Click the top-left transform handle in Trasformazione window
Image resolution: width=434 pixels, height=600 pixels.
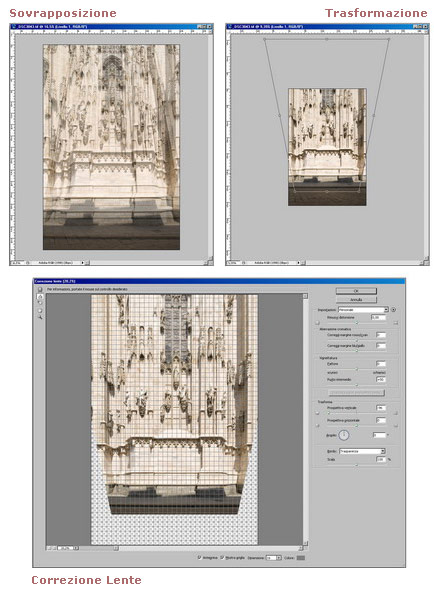264,39
